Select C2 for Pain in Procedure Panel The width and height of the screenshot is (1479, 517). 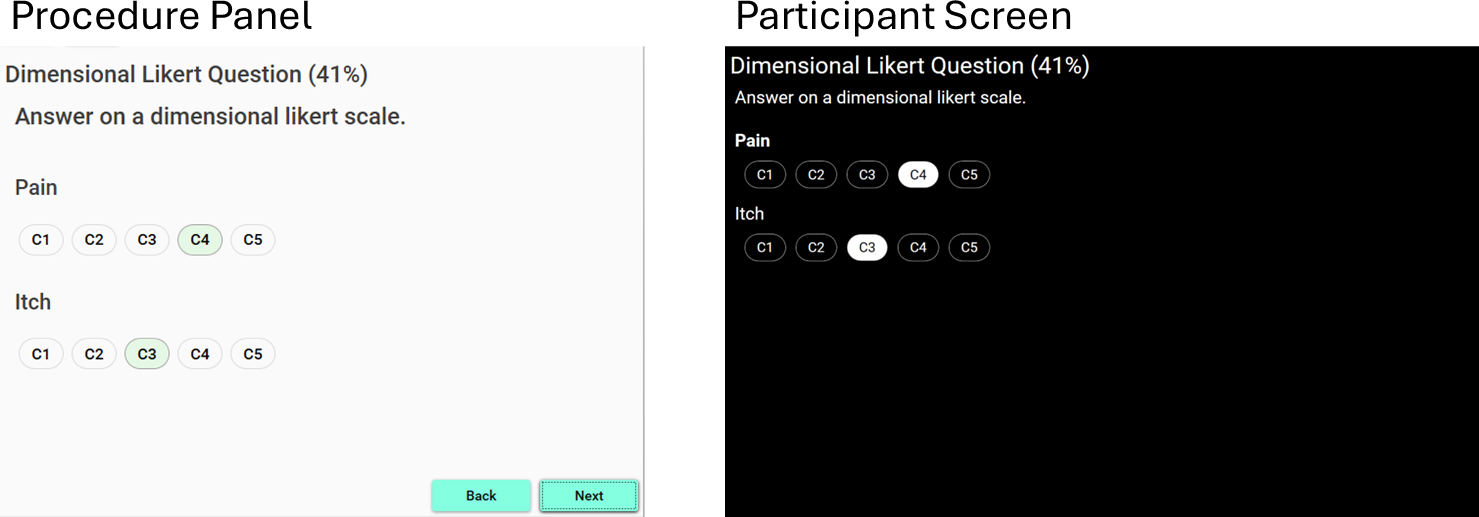tap(94, 240)
